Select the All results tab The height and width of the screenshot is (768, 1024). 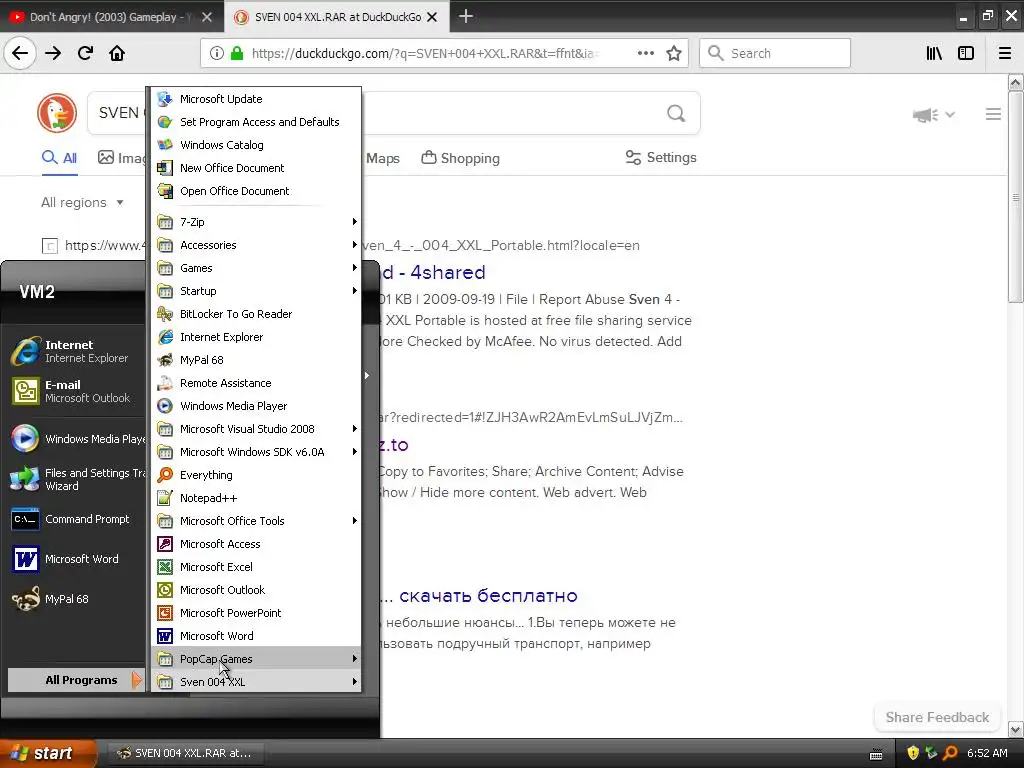click(59, 158)
